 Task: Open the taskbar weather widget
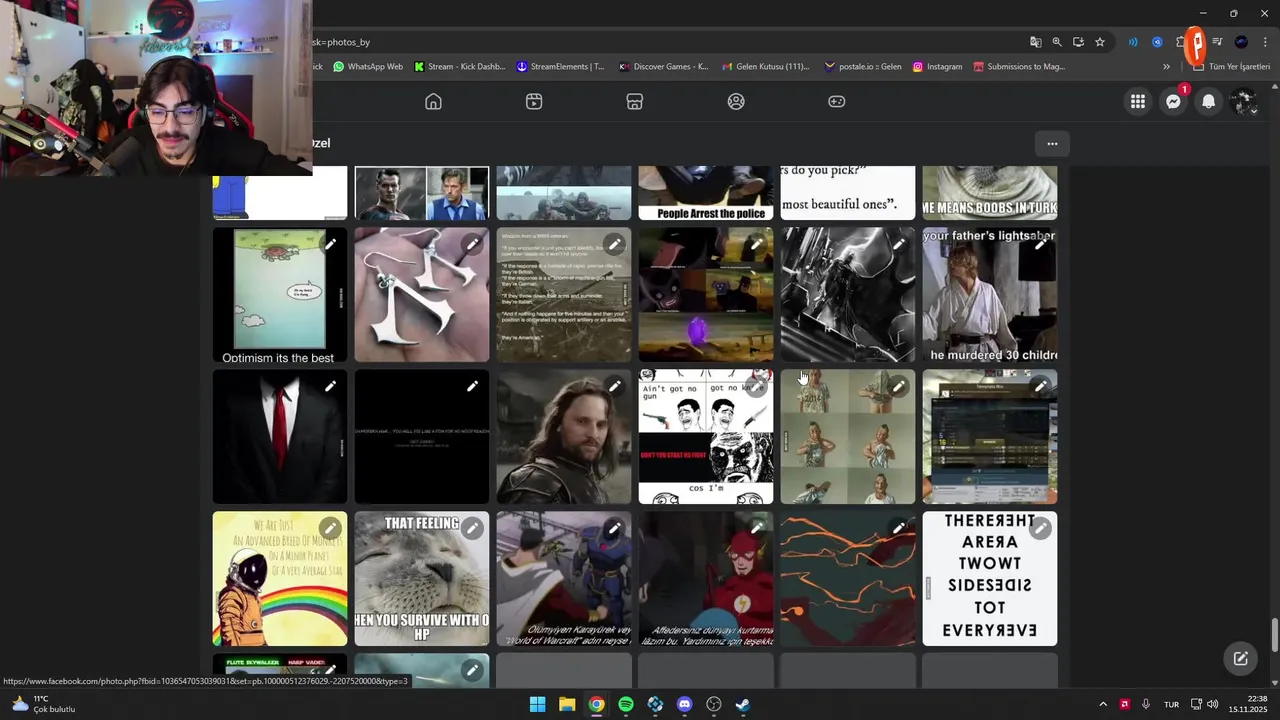click(42, 704)
